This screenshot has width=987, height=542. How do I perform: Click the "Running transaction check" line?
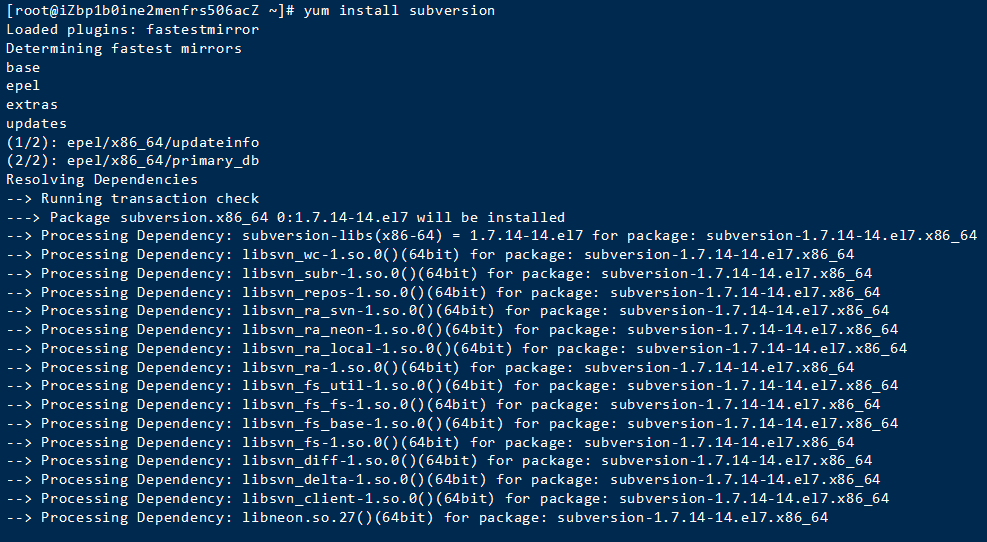(132, 198)
